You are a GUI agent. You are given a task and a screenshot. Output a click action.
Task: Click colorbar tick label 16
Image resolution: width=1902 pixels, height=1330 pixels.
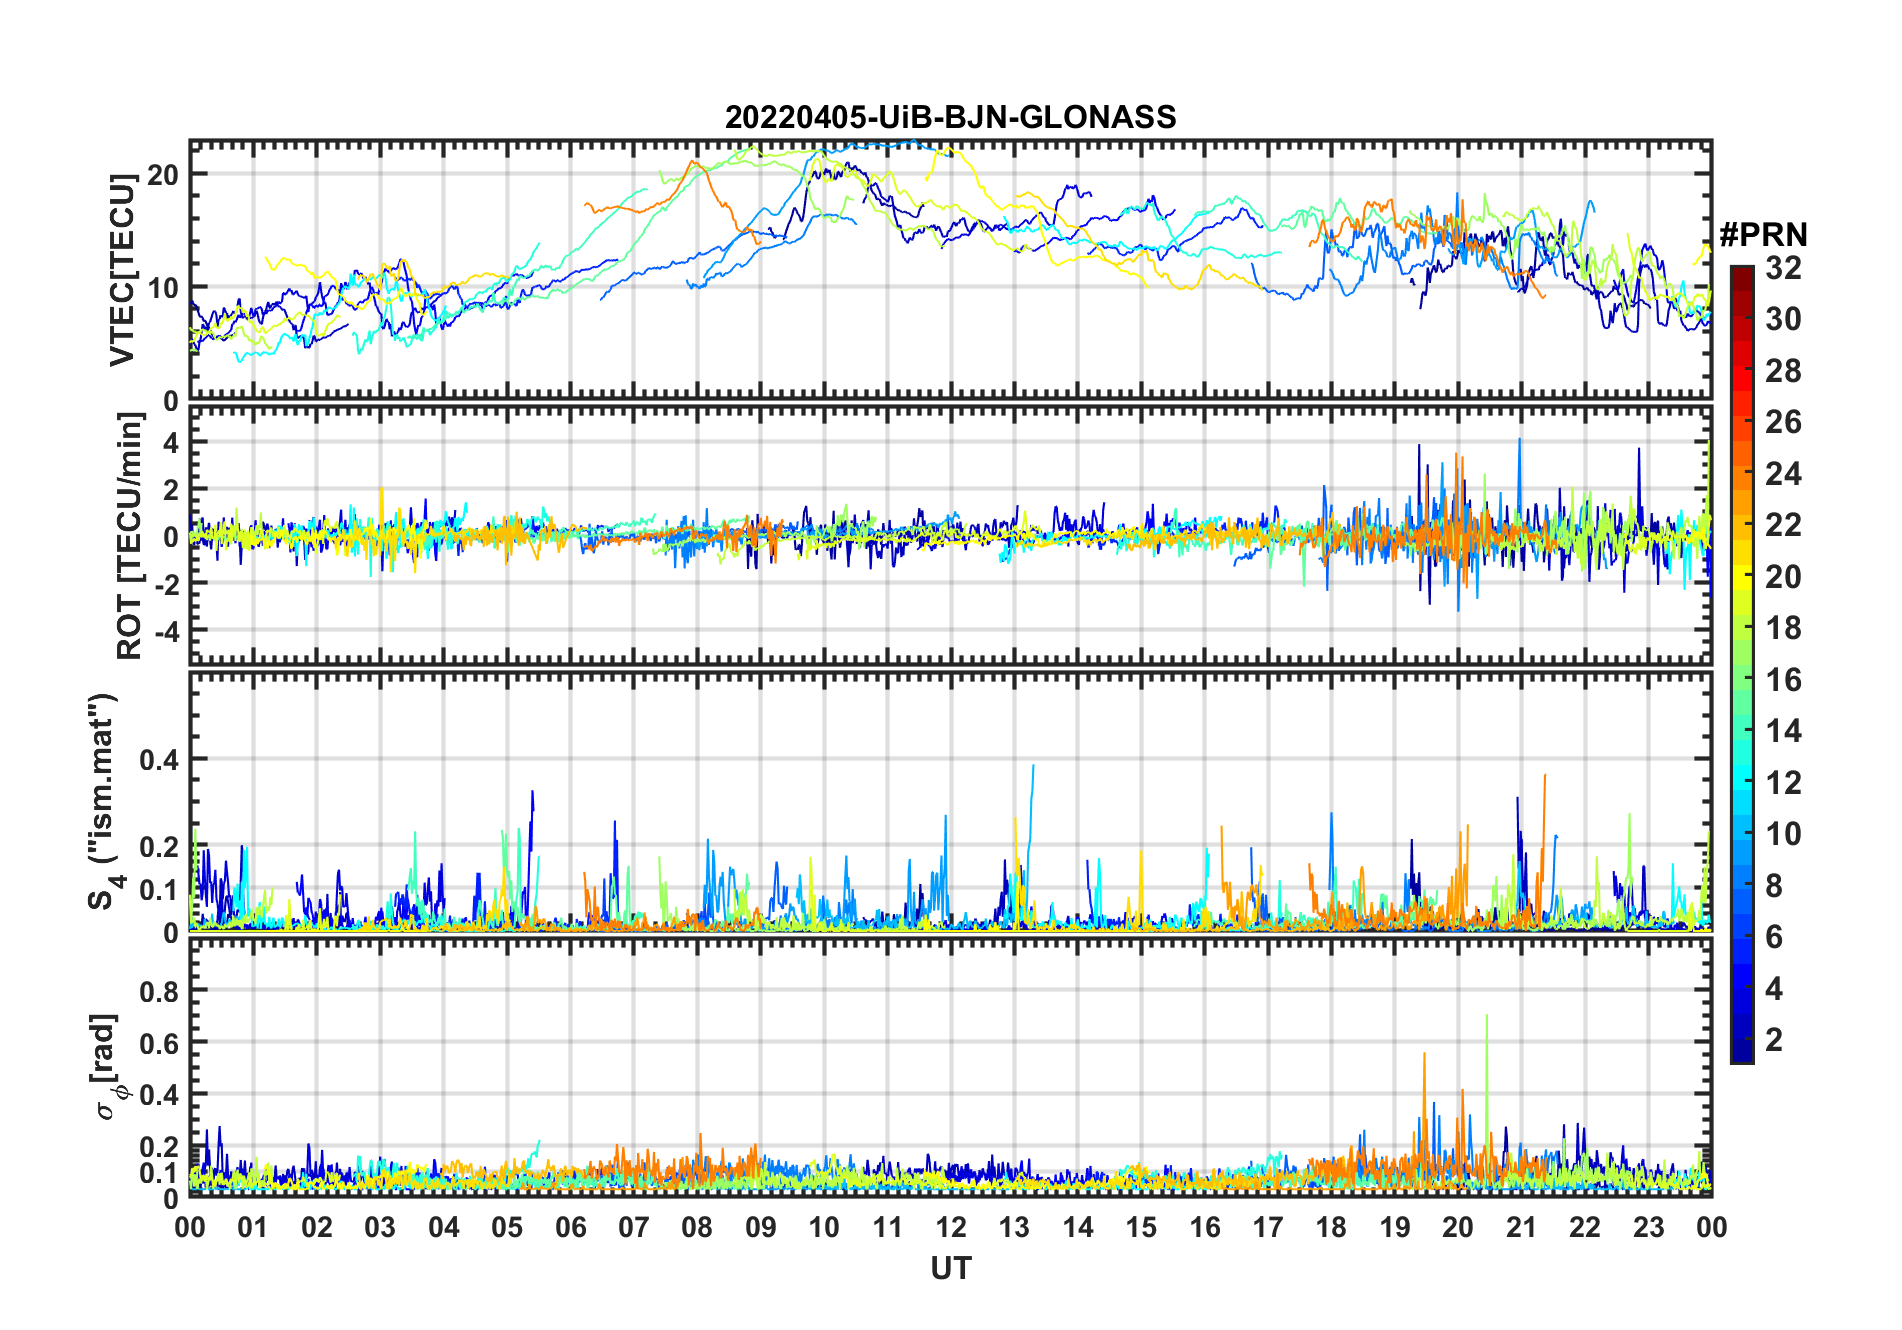(1783, 680)
